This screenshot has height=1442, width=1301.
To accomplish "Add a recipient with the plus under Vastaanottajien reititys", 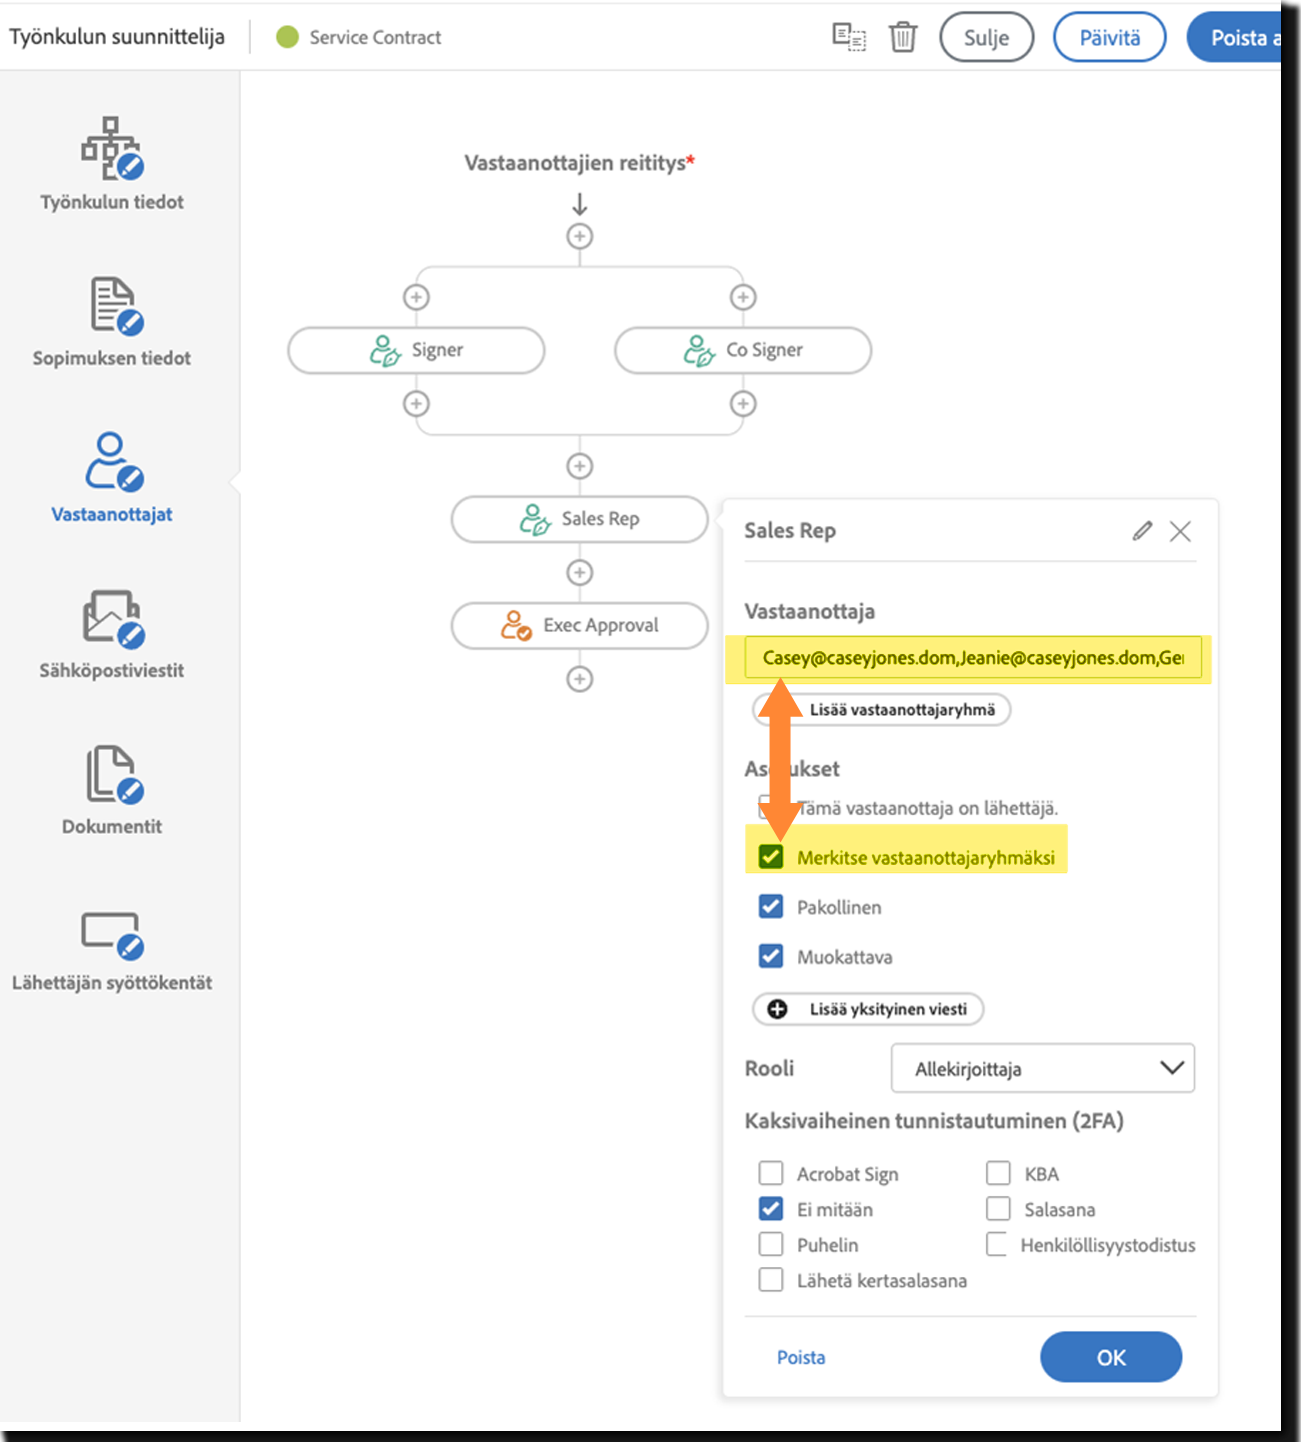I will (x=580, y=237).
